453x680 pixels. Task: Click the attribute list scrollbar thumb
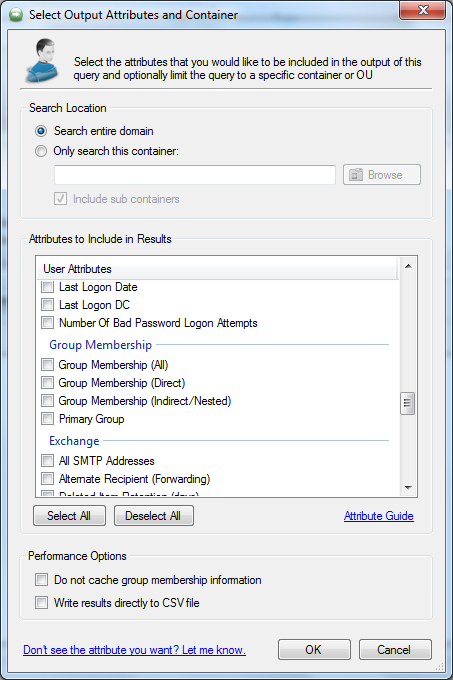(x=407, y=404)
